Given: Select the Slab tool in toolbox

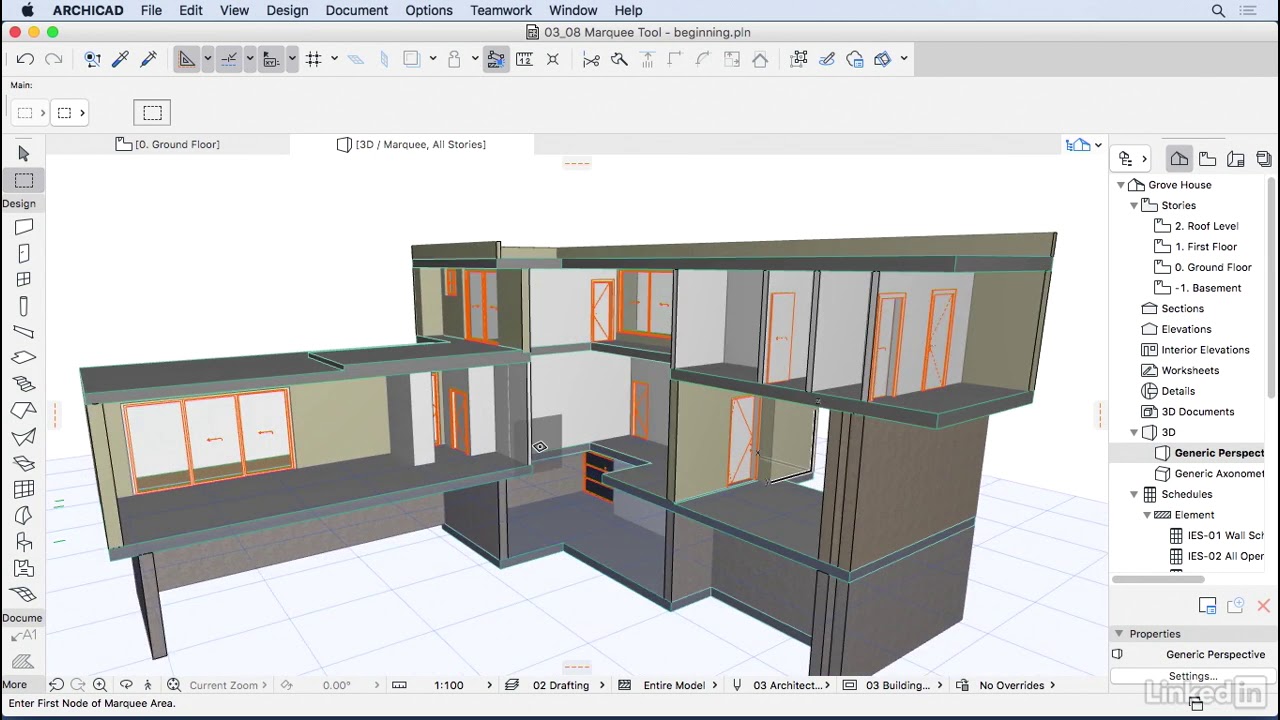Looking at the screenshot, I should coord(24,358).
